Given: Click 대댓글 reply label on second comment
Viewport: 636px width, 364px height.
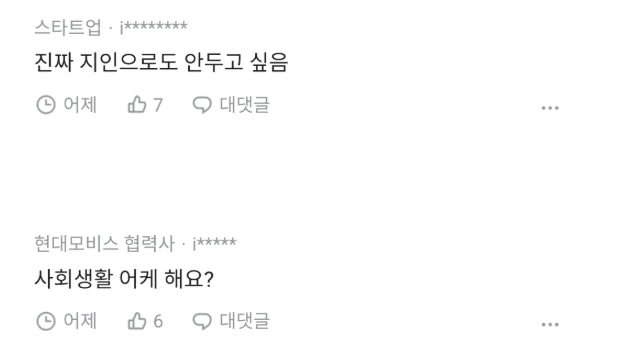Looking at the screenshot, I should [245, 321].
